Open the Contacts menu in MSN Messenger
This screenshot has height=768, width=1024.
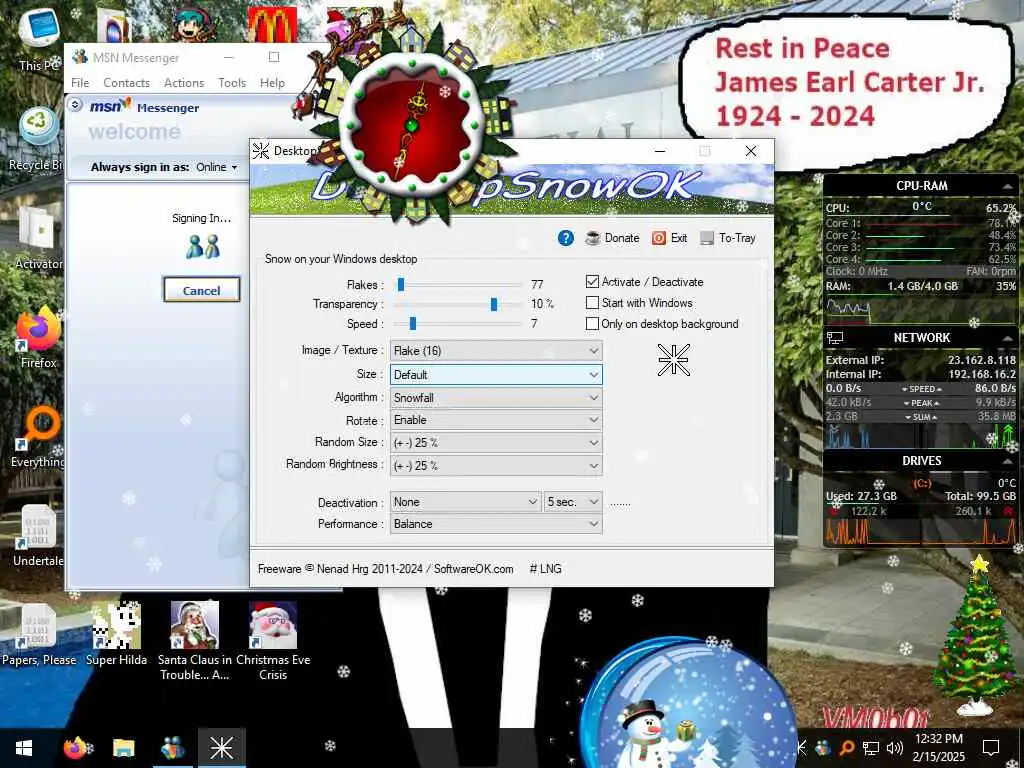click(x=126, y=83)
